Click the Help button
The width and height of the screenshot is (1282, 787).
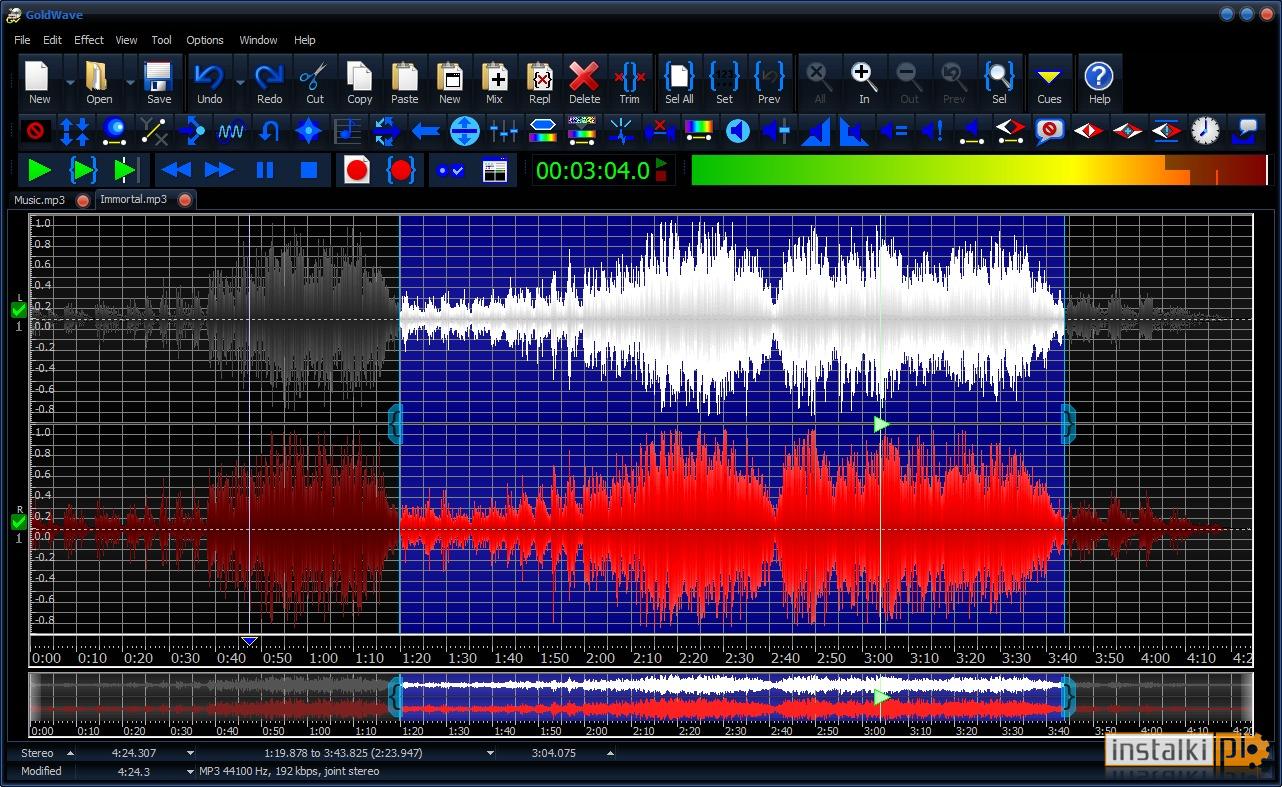coord(1099,82)
